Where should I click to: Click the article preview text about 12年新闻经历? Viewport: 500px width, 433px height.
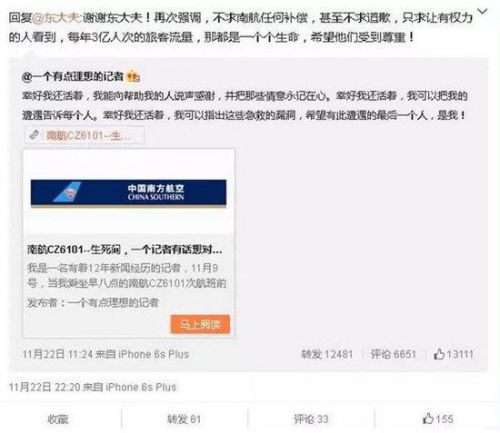127,276
